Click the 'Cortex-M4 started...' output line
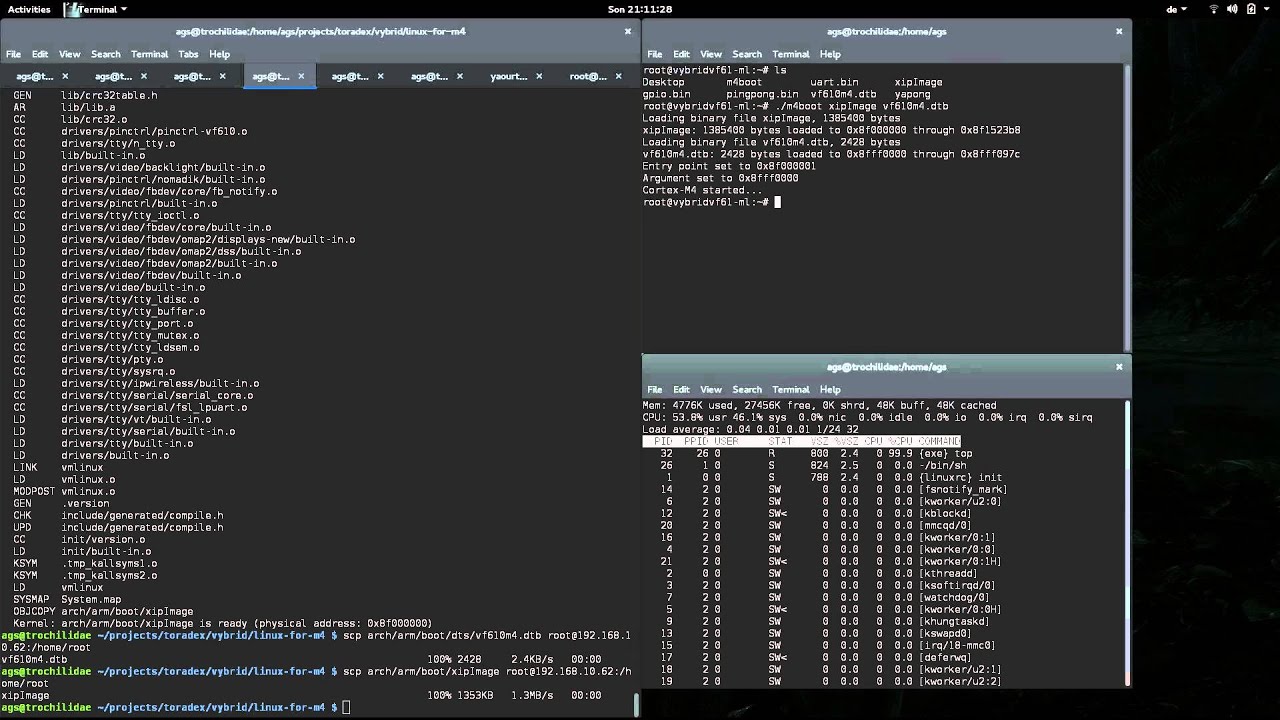 (702, 190)
